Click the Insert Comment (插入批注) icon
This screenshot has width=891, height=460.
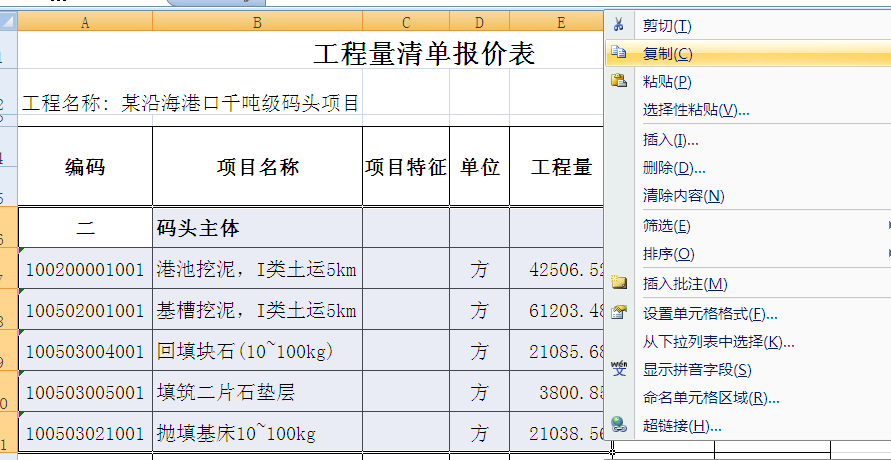click(619, 284)
